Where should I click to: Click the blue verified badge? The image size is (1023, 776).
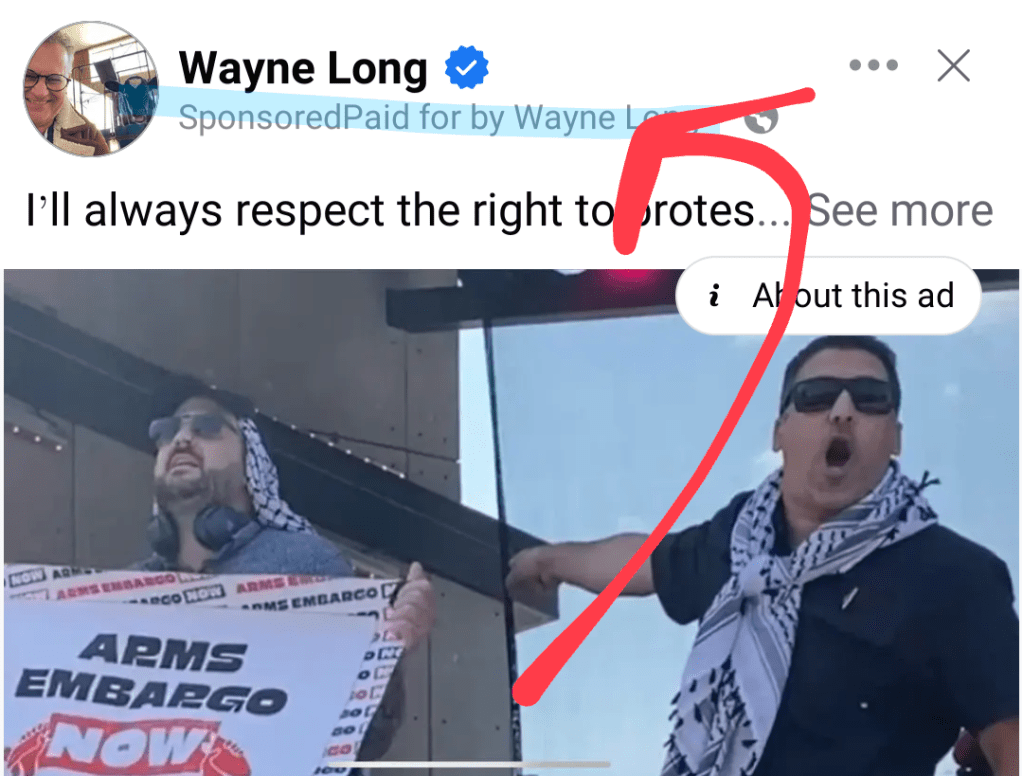(x=466, y=67)
